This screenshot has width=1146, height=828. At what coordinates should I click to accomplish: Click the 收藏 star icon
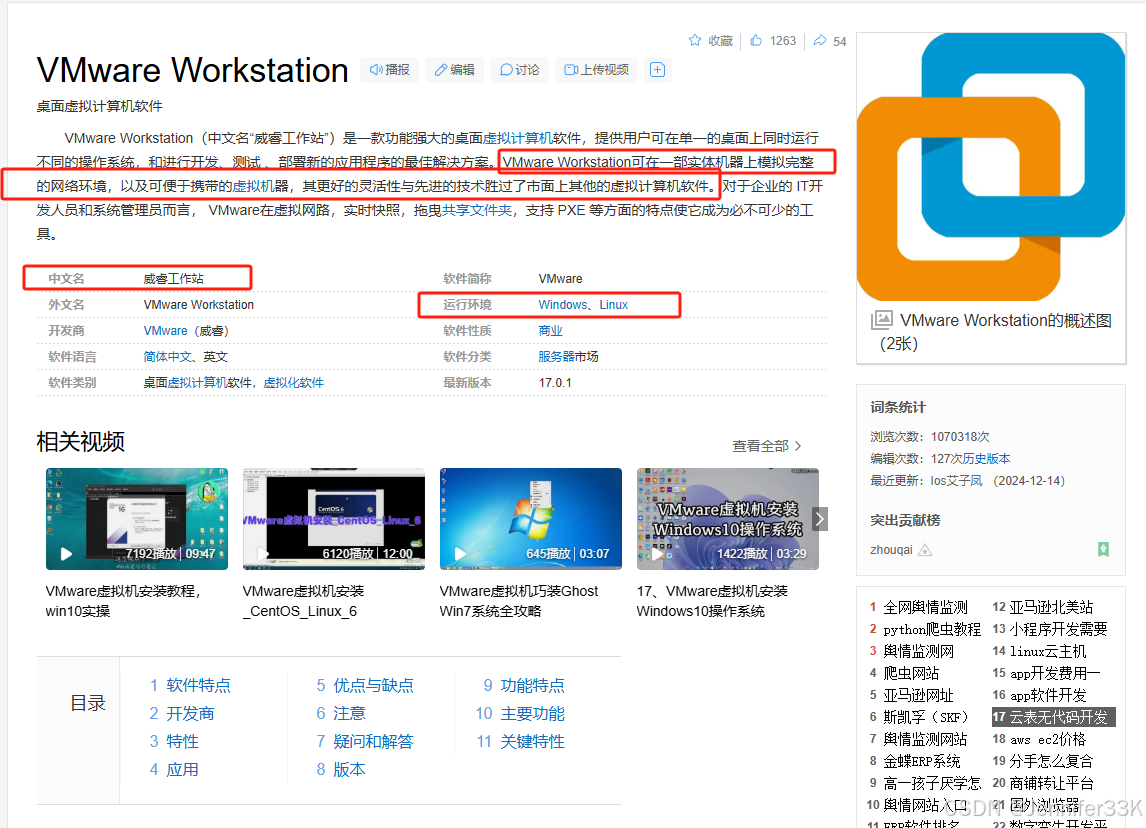(x=694, y=40)
